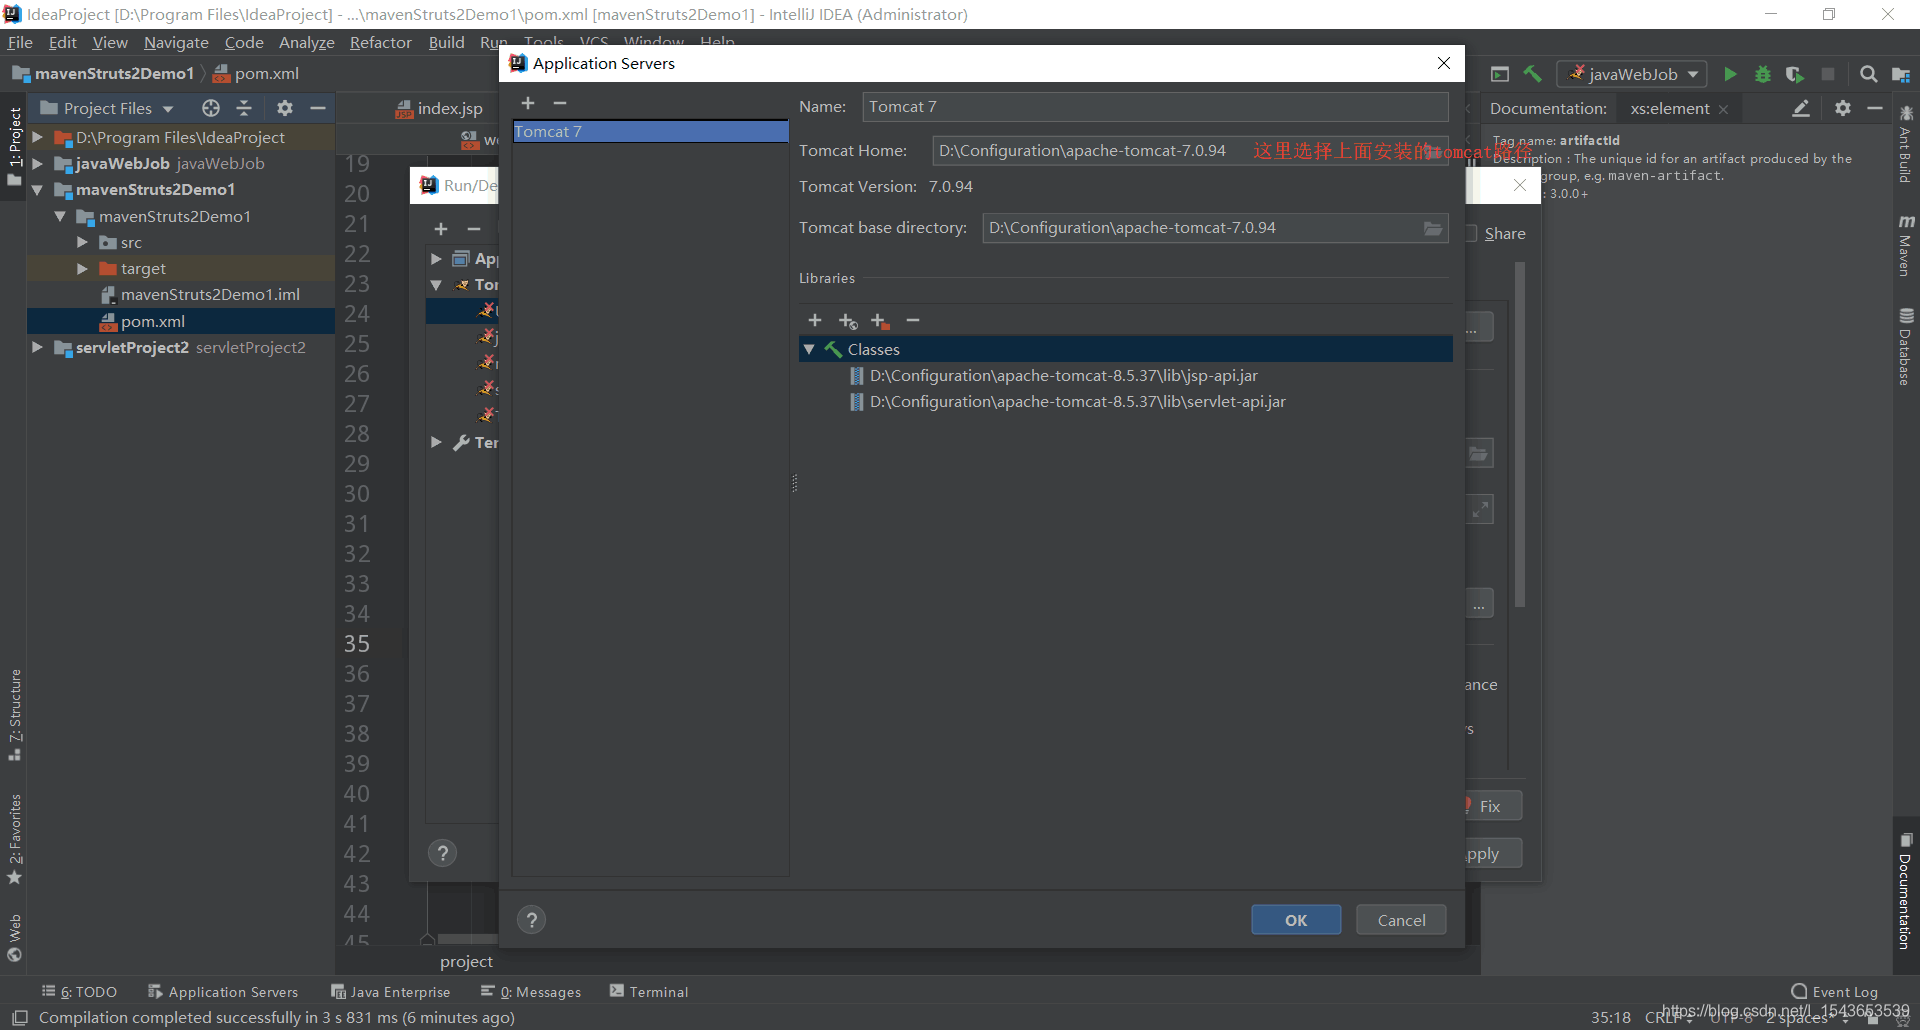This screenshot has width=1920, height=1030.
Task: Run javaWebJob with coverage
Action: point(1795,74)
